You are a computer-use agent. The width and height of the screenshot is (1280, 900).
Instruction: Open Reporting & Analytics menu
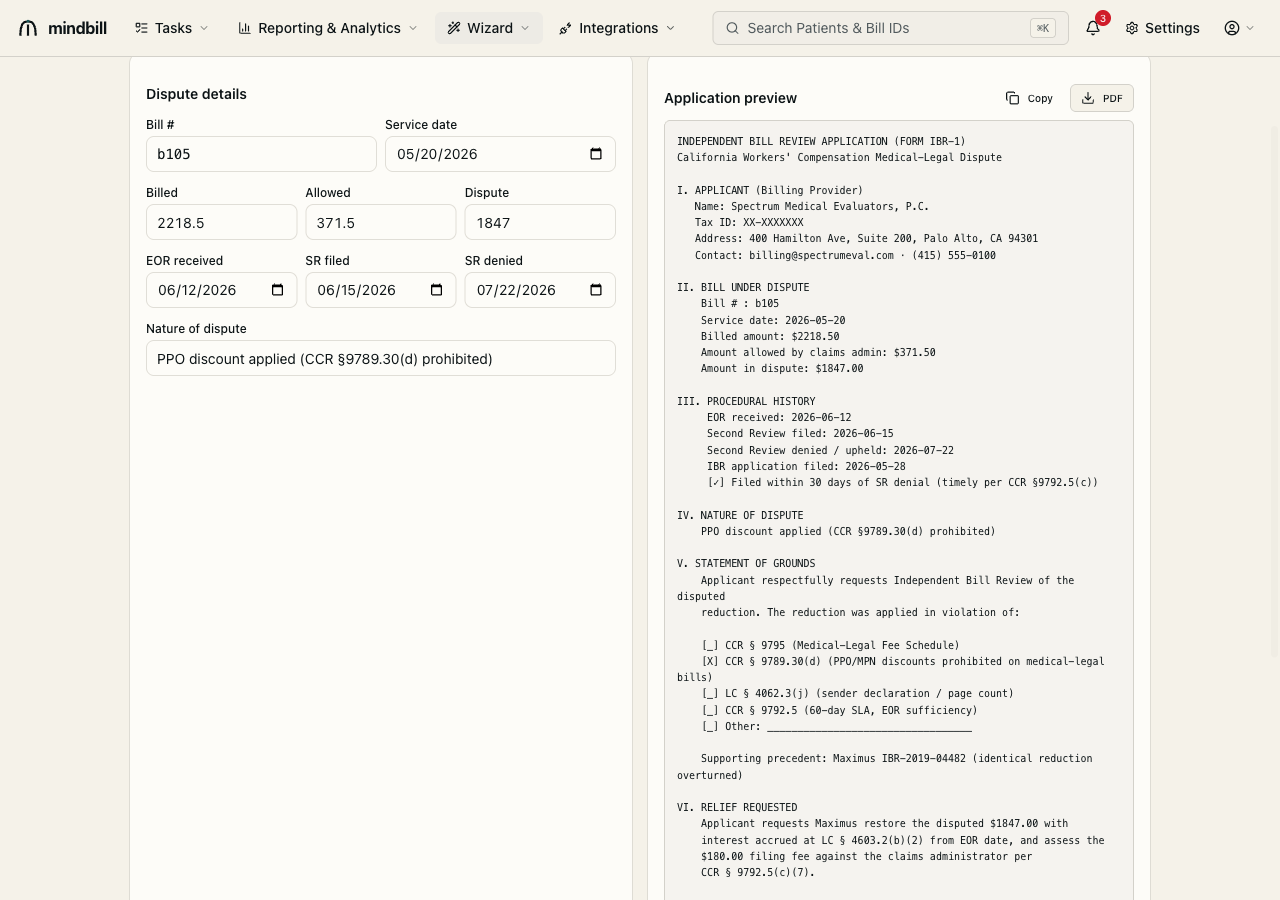(x=327, y=28)
